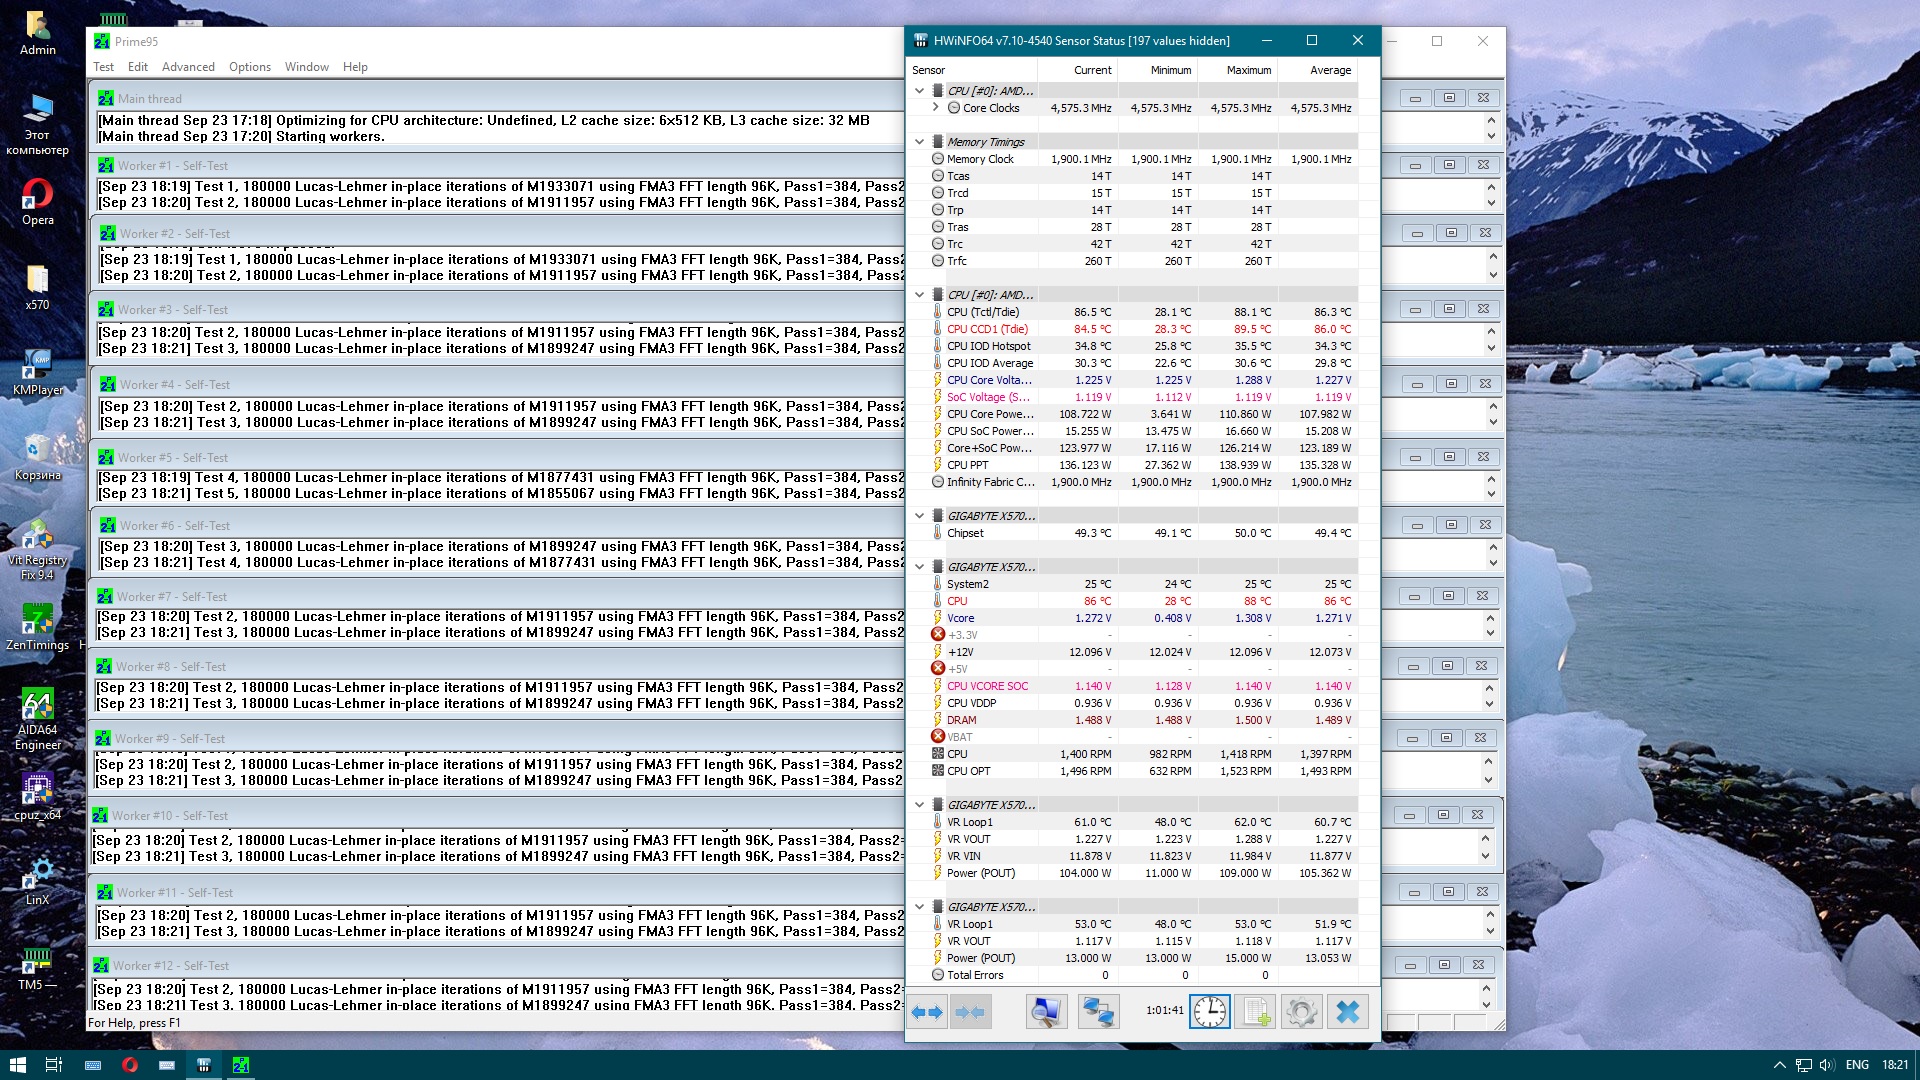1920x1080 pixels.
Task: Close sensors with the blue X icon
Action: 1347,1012
